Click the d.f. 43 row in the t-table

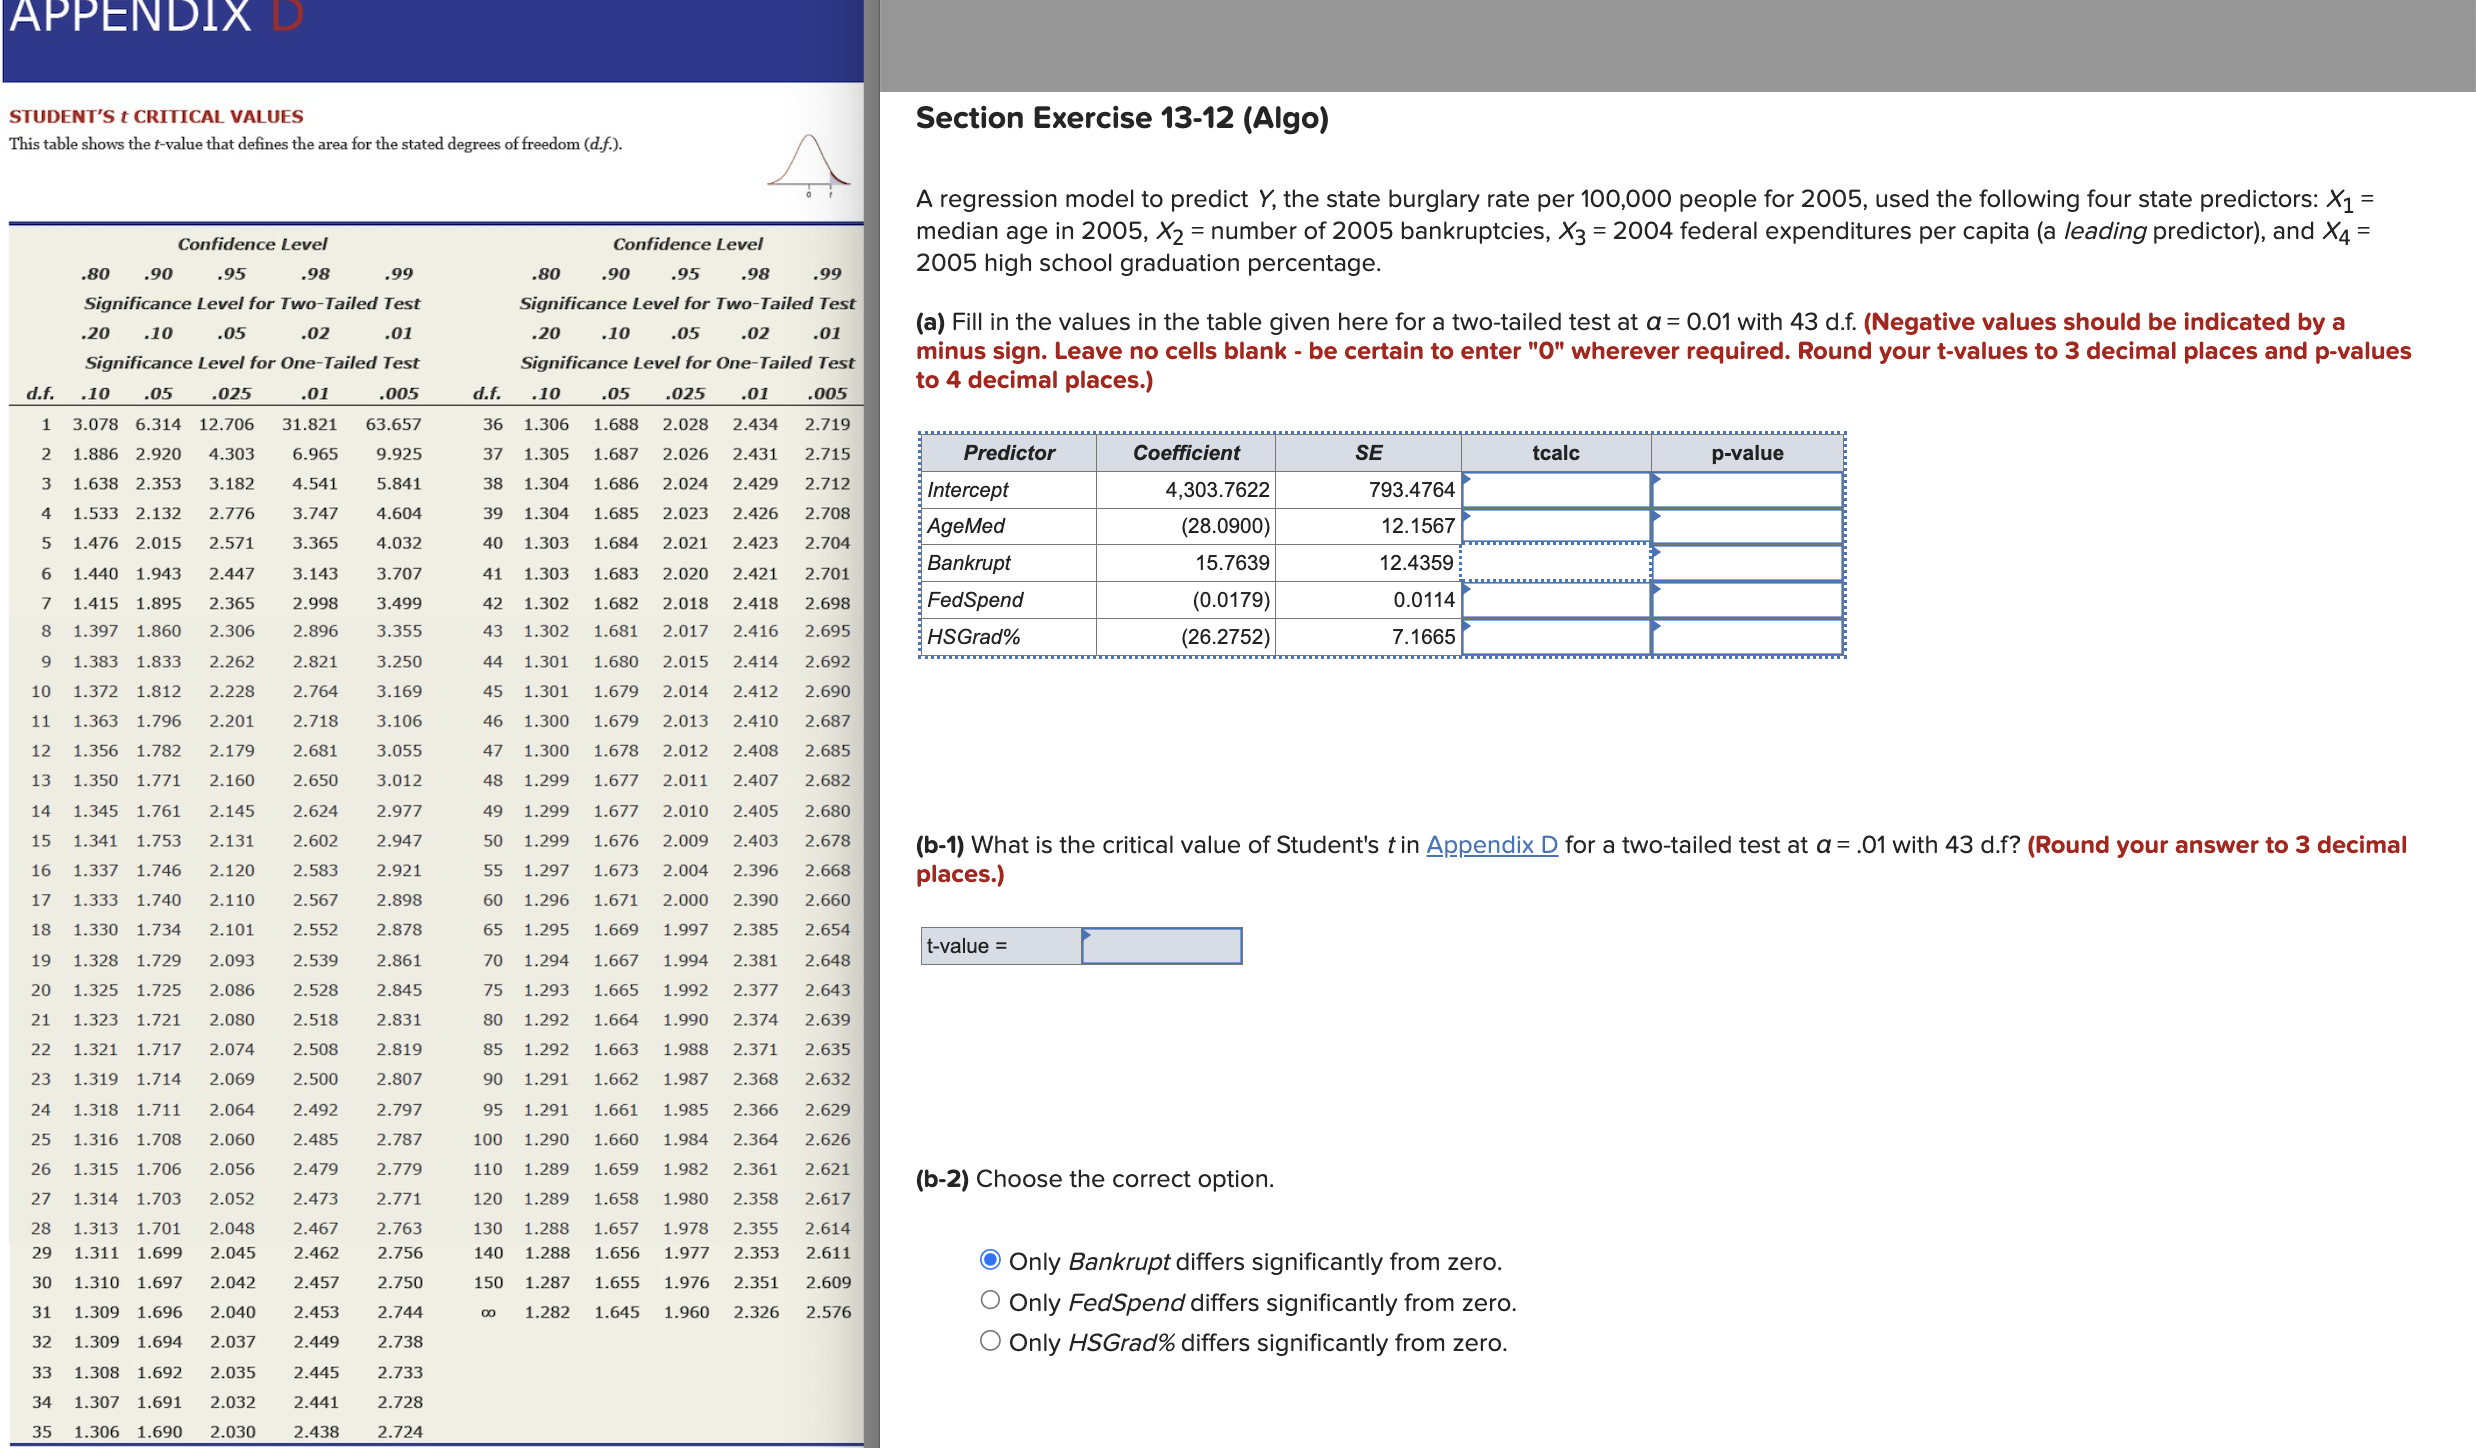click(x=660, y=631)
